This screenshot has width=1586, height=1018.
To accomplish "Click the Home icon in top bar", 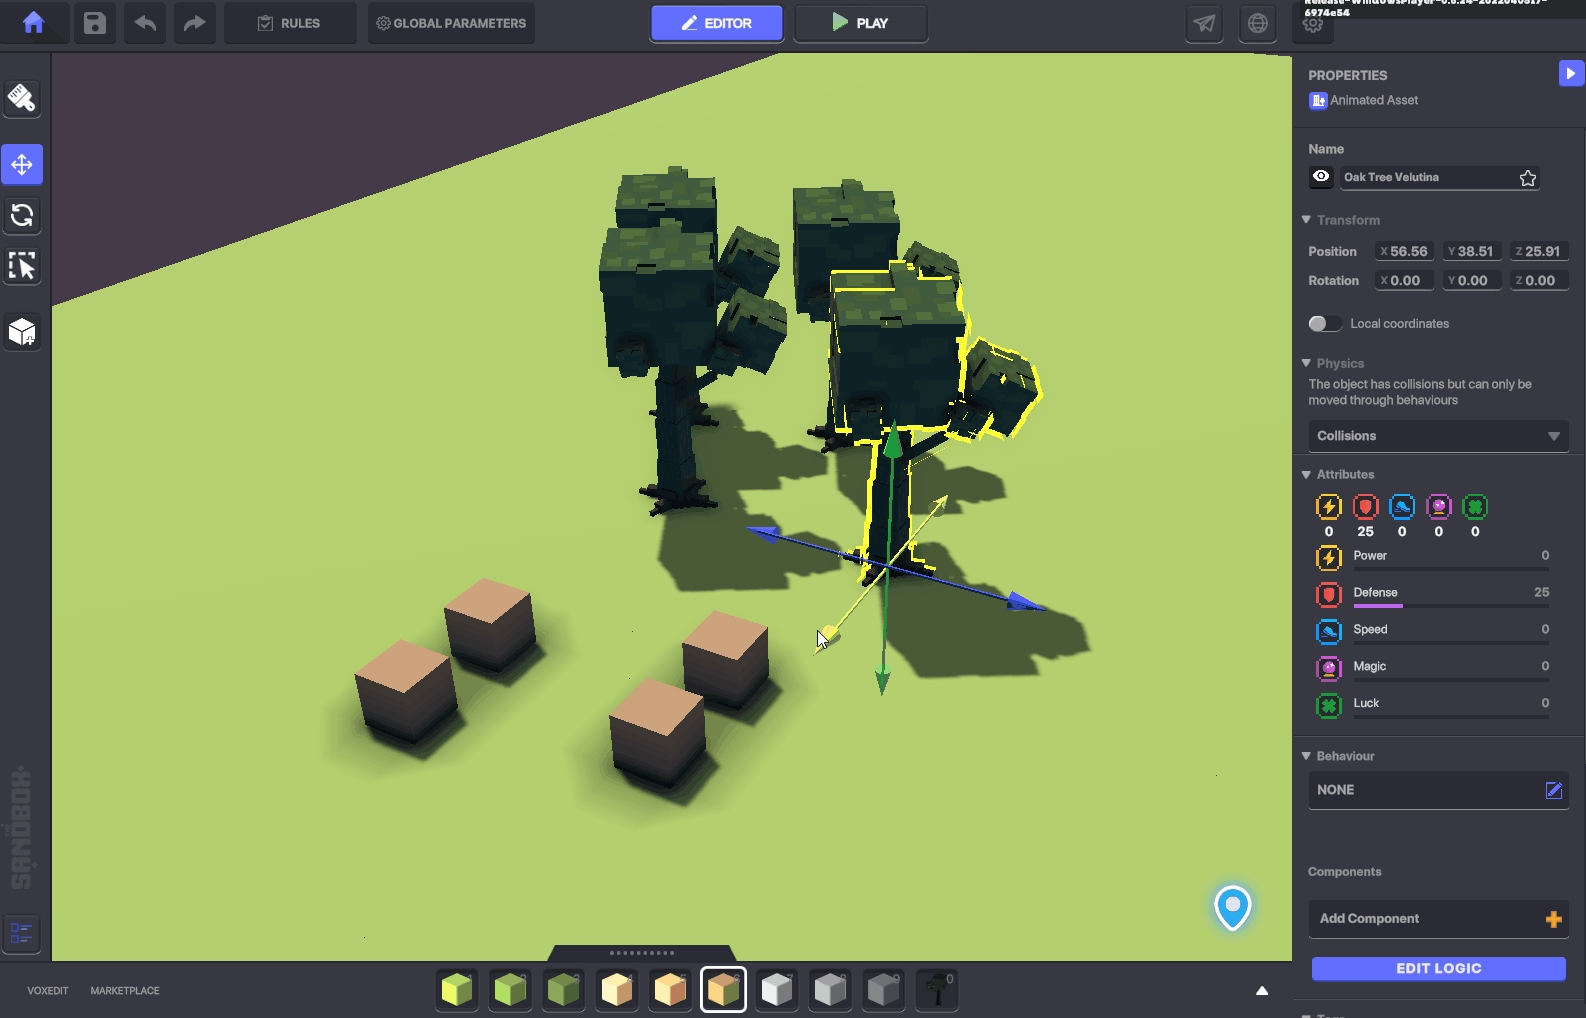I will 34,23.
